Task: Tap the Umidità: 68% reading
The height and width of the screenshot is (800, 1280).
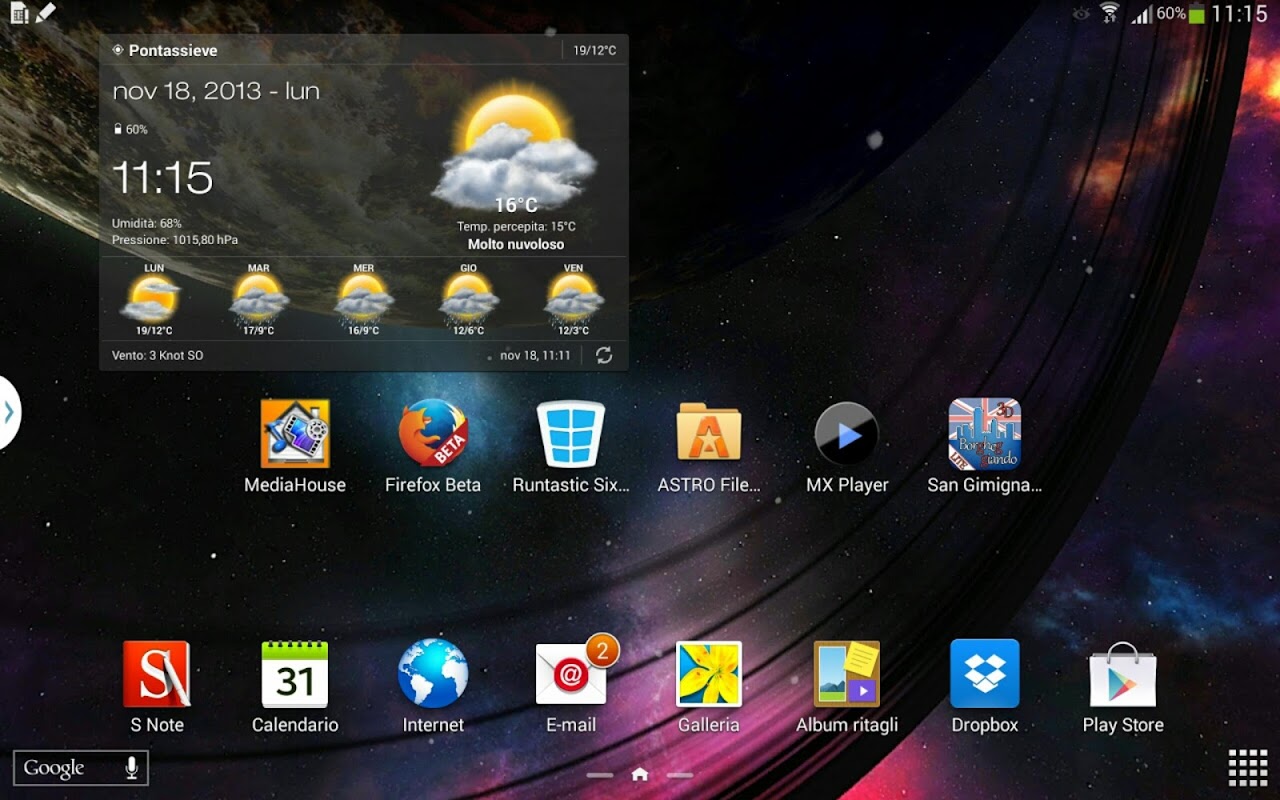Action: pyautogui.click(x=147, y=223)
